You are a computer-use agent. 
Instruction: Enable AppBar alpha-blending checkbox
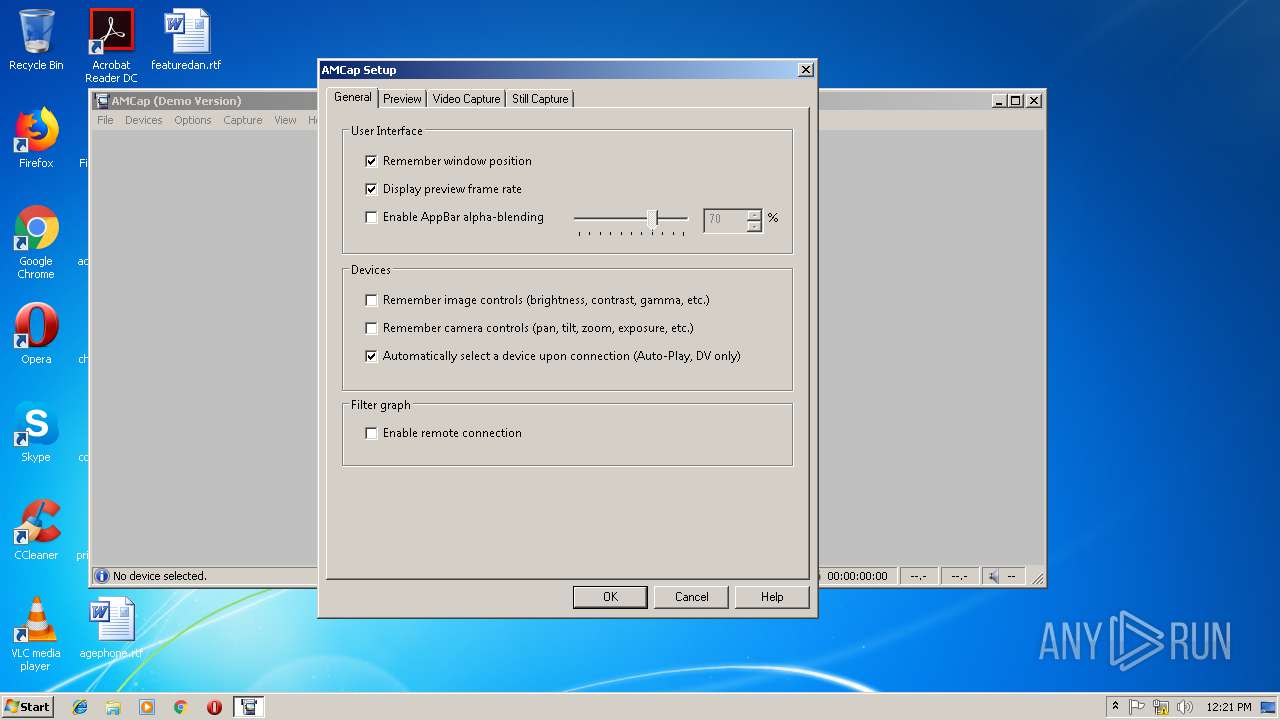coord(371,217)
